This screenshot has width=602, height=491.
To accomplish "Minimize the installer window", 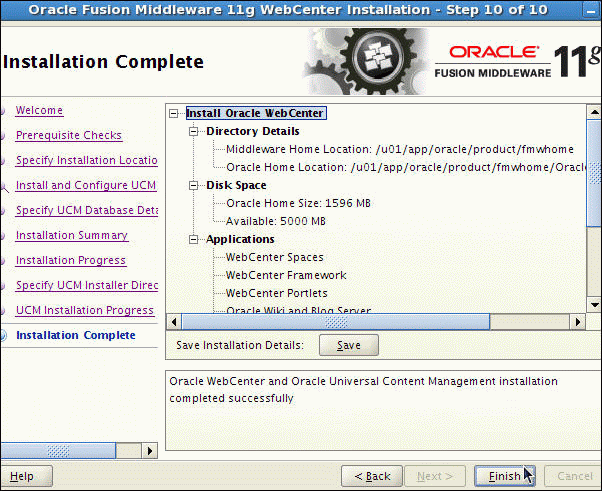I will (x=590, y=11).
